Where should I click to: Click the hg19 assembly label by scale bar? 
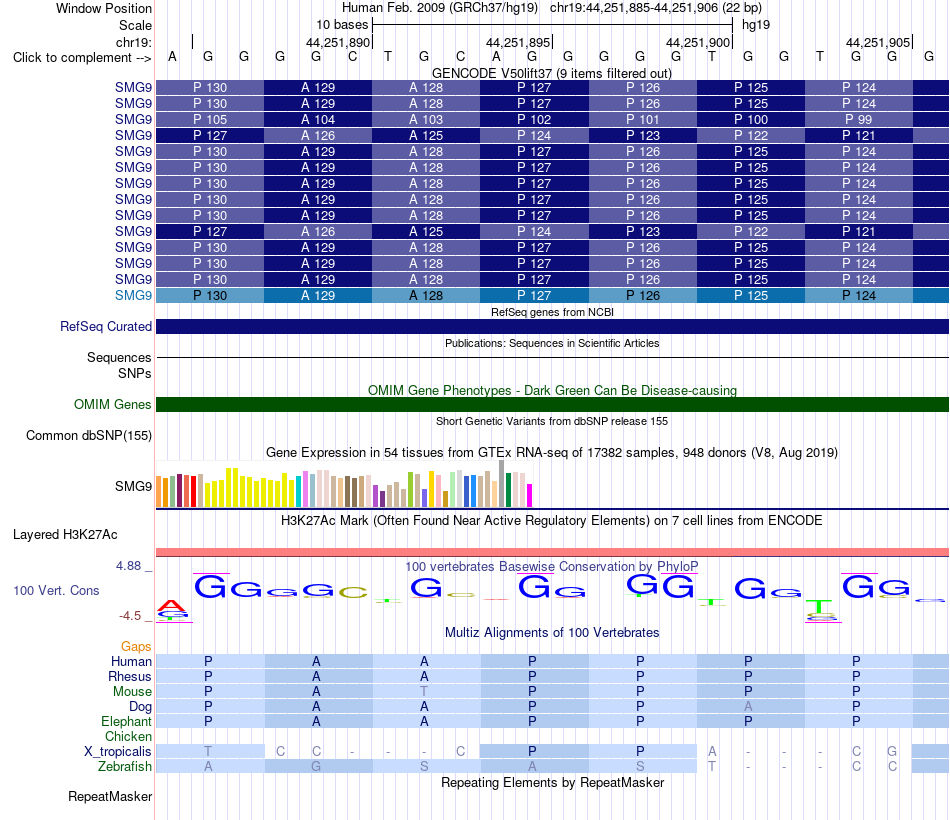tap(756, 25)
